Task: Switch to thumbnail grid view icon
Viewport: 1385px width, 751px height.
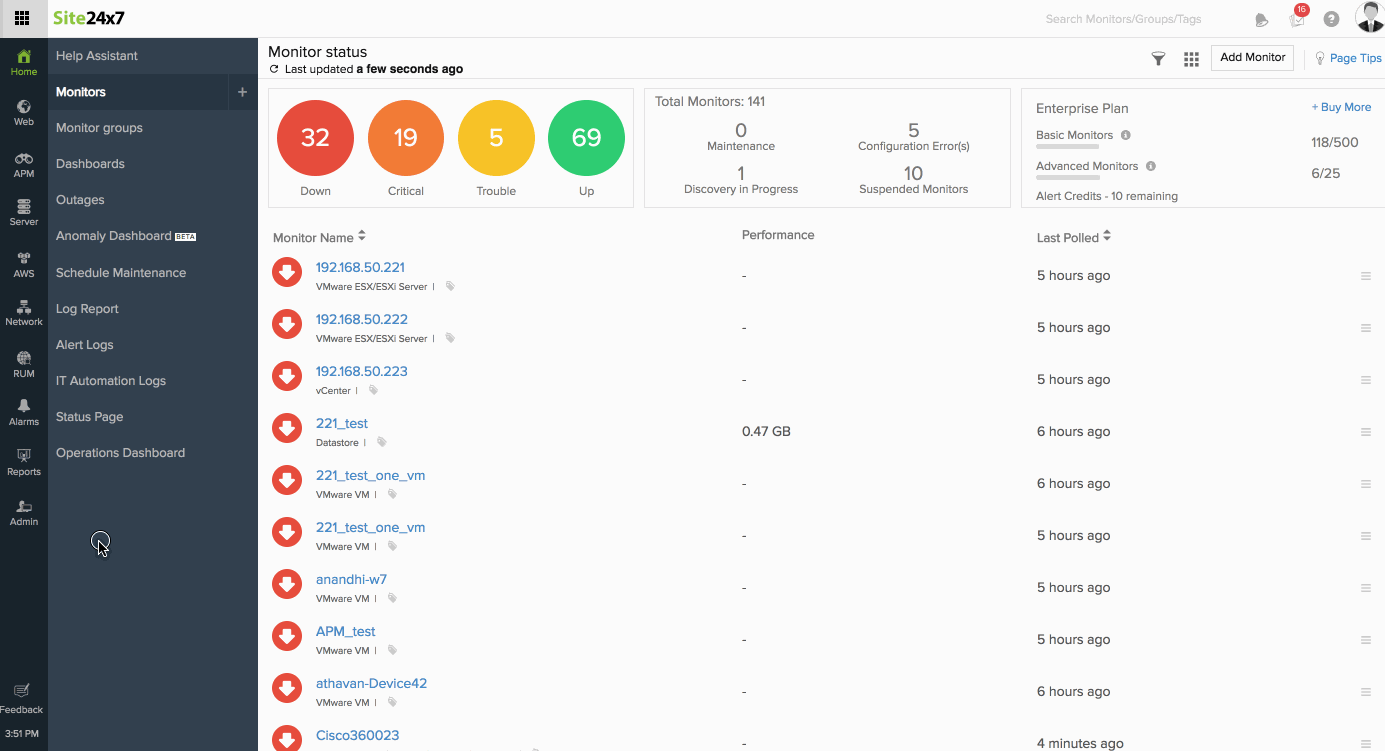Action: pos(1191,59)
